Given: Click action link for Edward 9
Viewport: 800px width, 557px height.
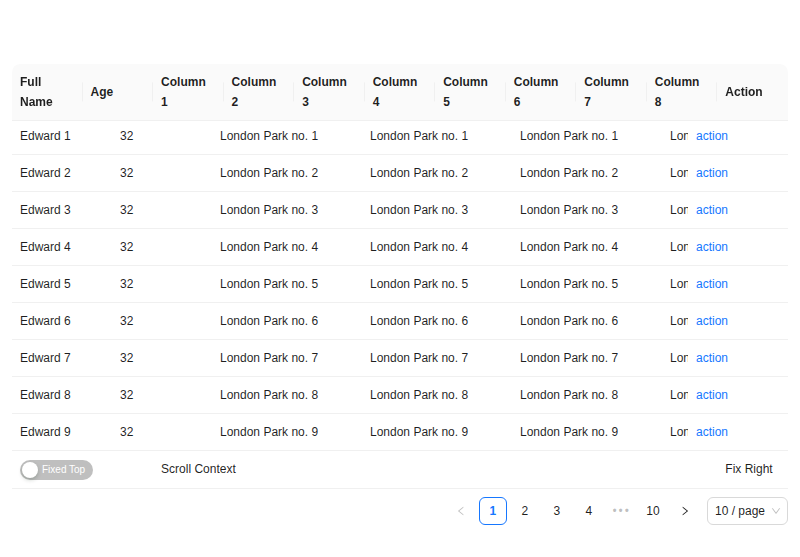Looking at the screenshot, I should tap(712, 432).
